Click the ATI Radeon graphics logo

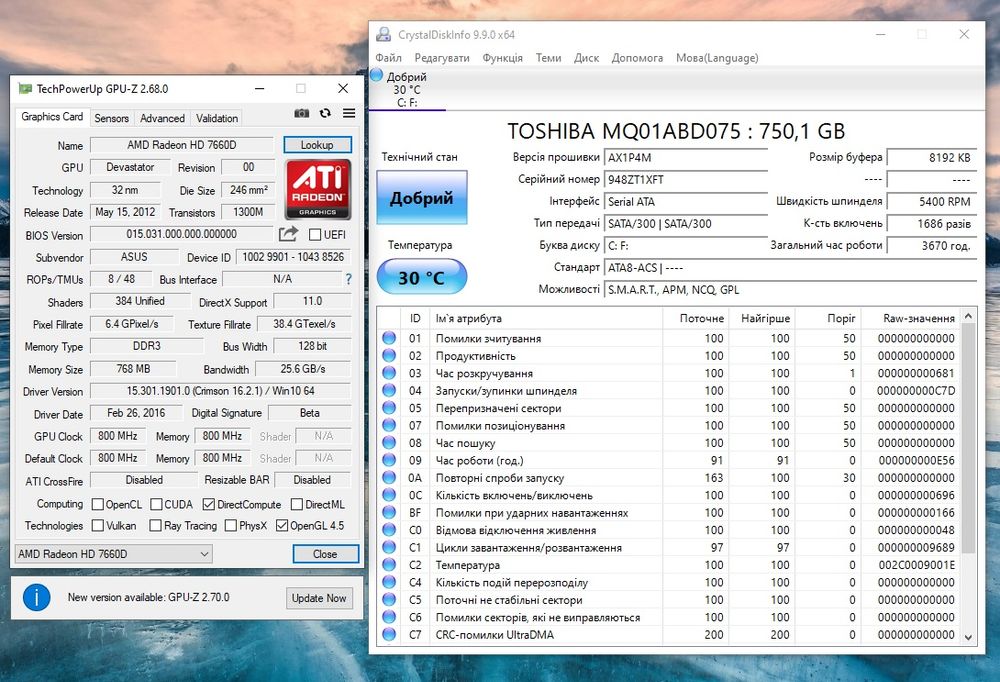tap(318, 189)
